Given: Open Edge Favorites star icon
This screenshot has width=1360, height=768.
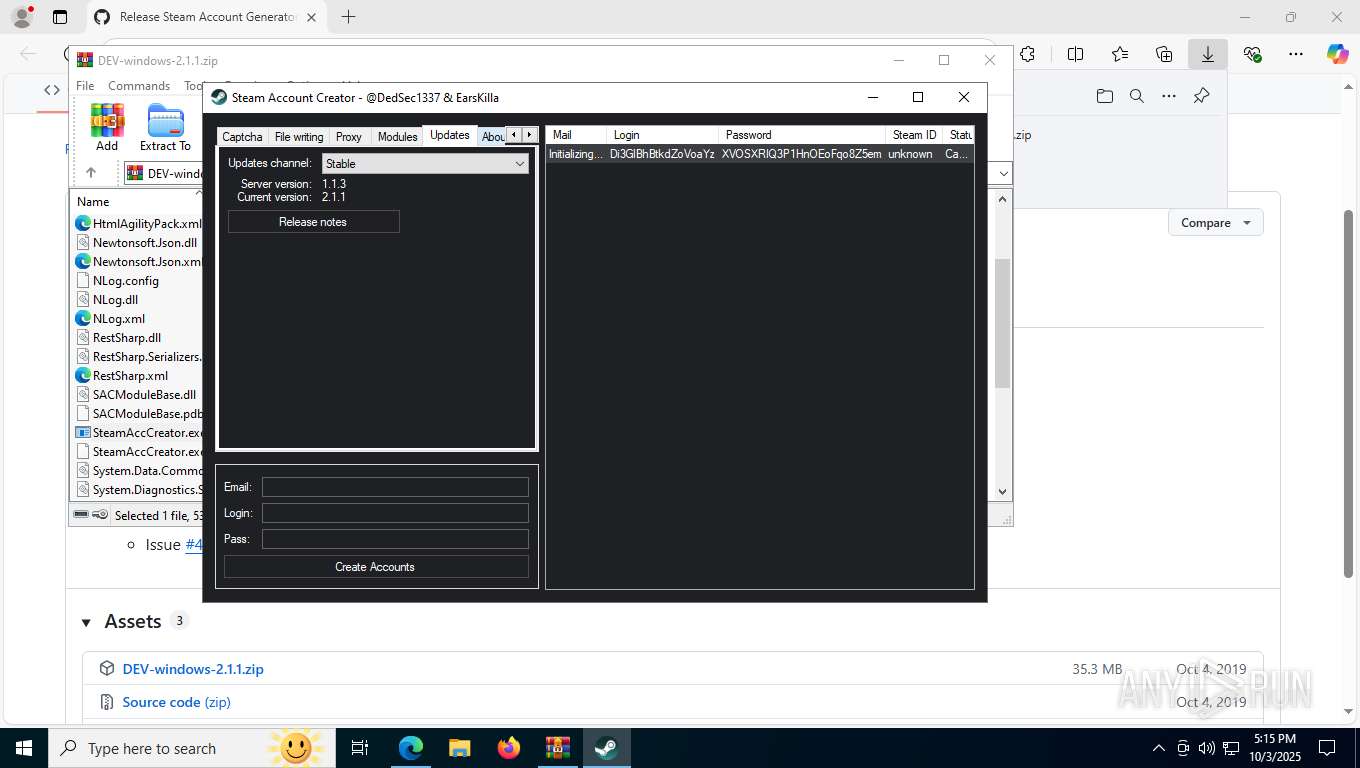Looking at the screenshot, I should click(1120, 55).
